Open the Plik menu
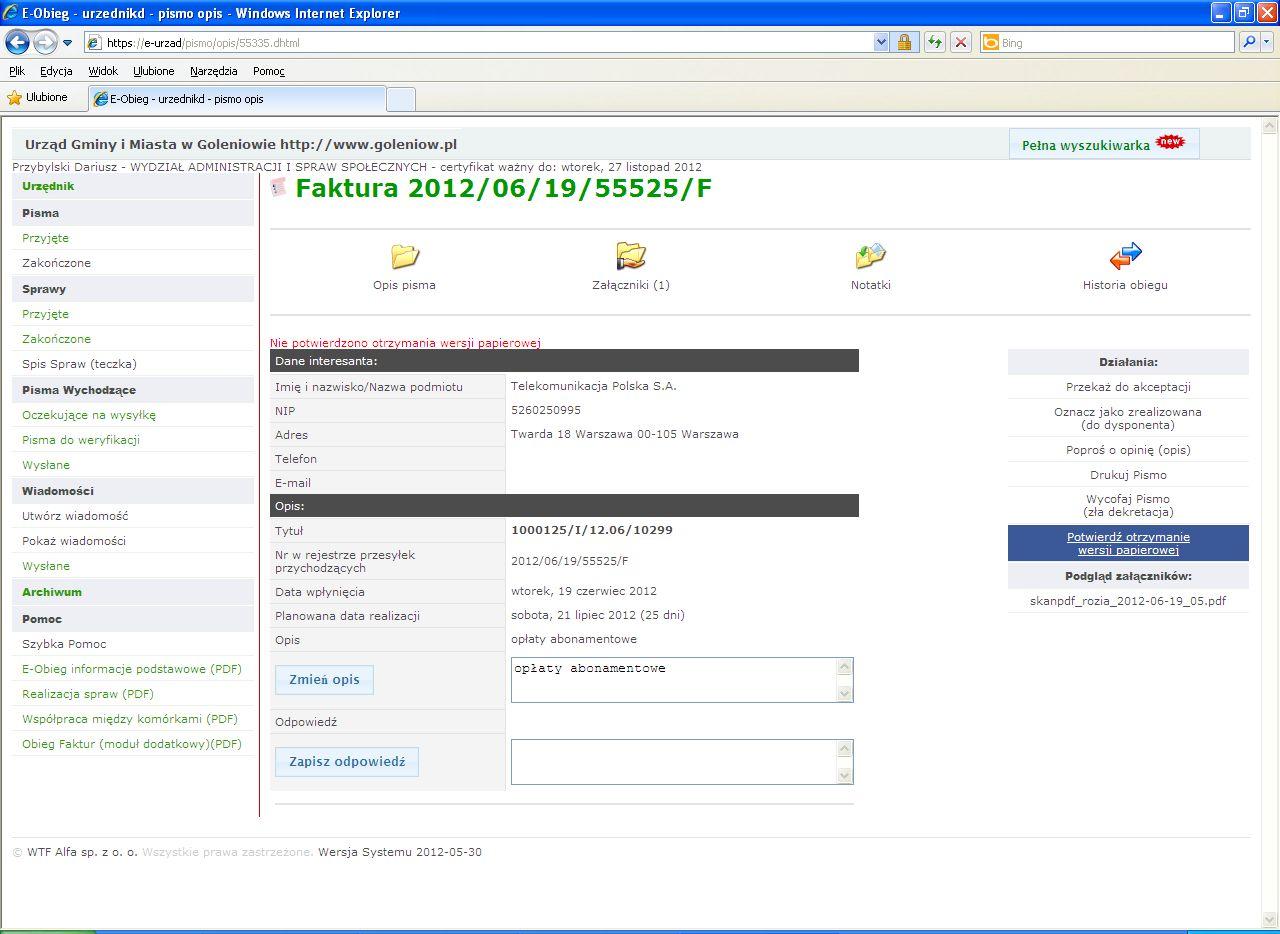This screenshot has width=1280, height=934. [17, 71]
